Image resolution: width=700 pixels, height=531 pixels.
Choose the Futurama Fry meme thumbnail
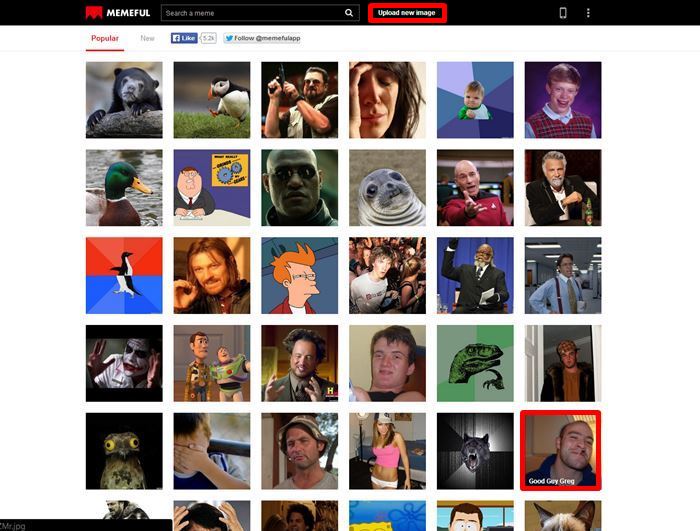tap(299, 275)
